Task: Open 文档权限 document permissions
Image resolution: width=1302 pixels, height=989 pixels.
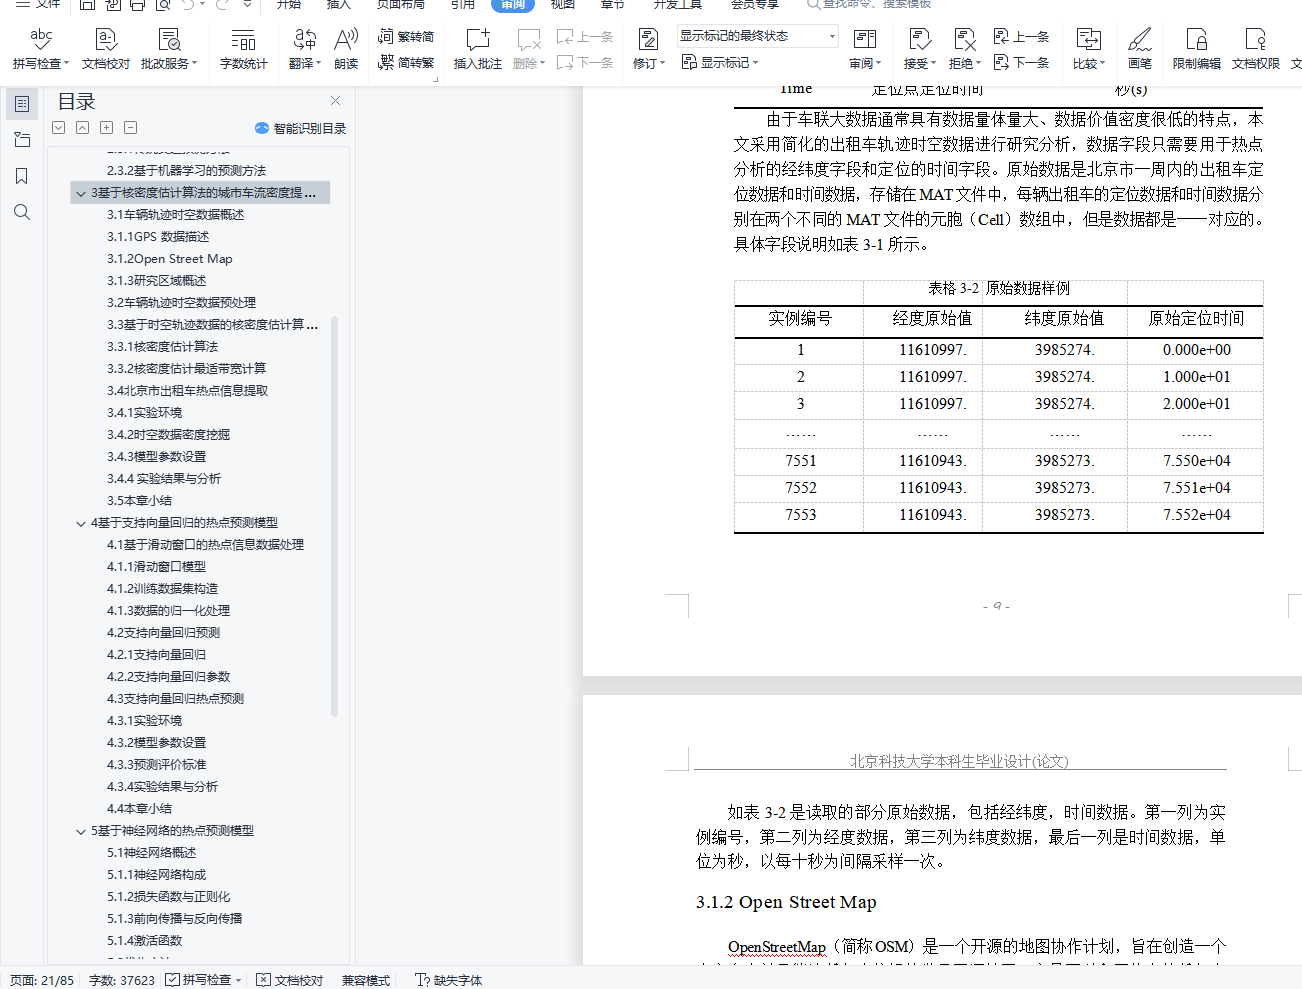Action: [1256, 48]
